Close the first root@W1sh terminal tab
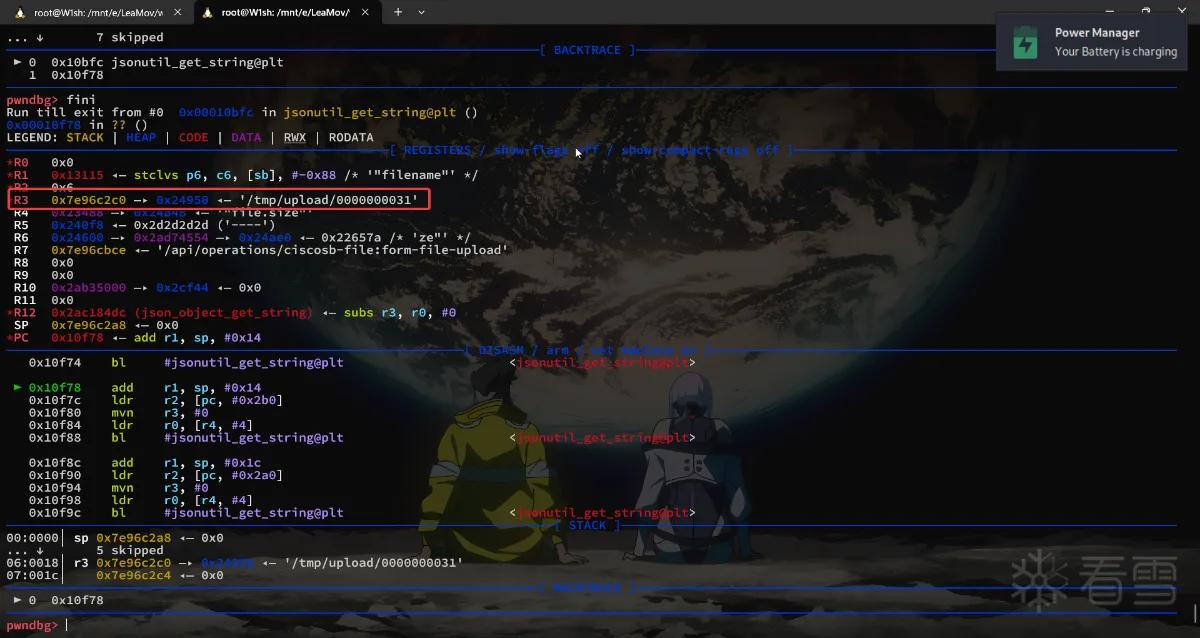The height and width of the screenshot is (638, 1200). point(175,12)
